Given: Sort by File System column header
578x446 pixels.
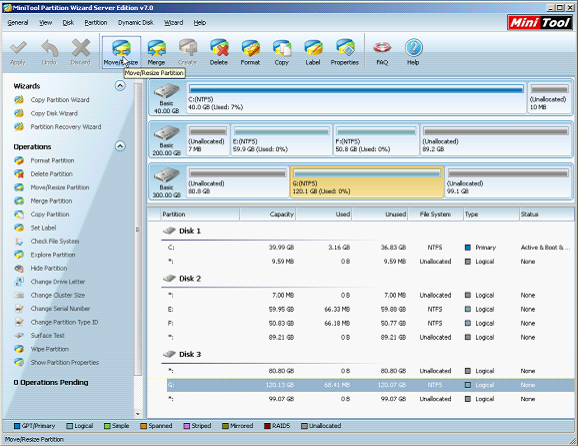Looking at the screenshot, I should (435, 214).
